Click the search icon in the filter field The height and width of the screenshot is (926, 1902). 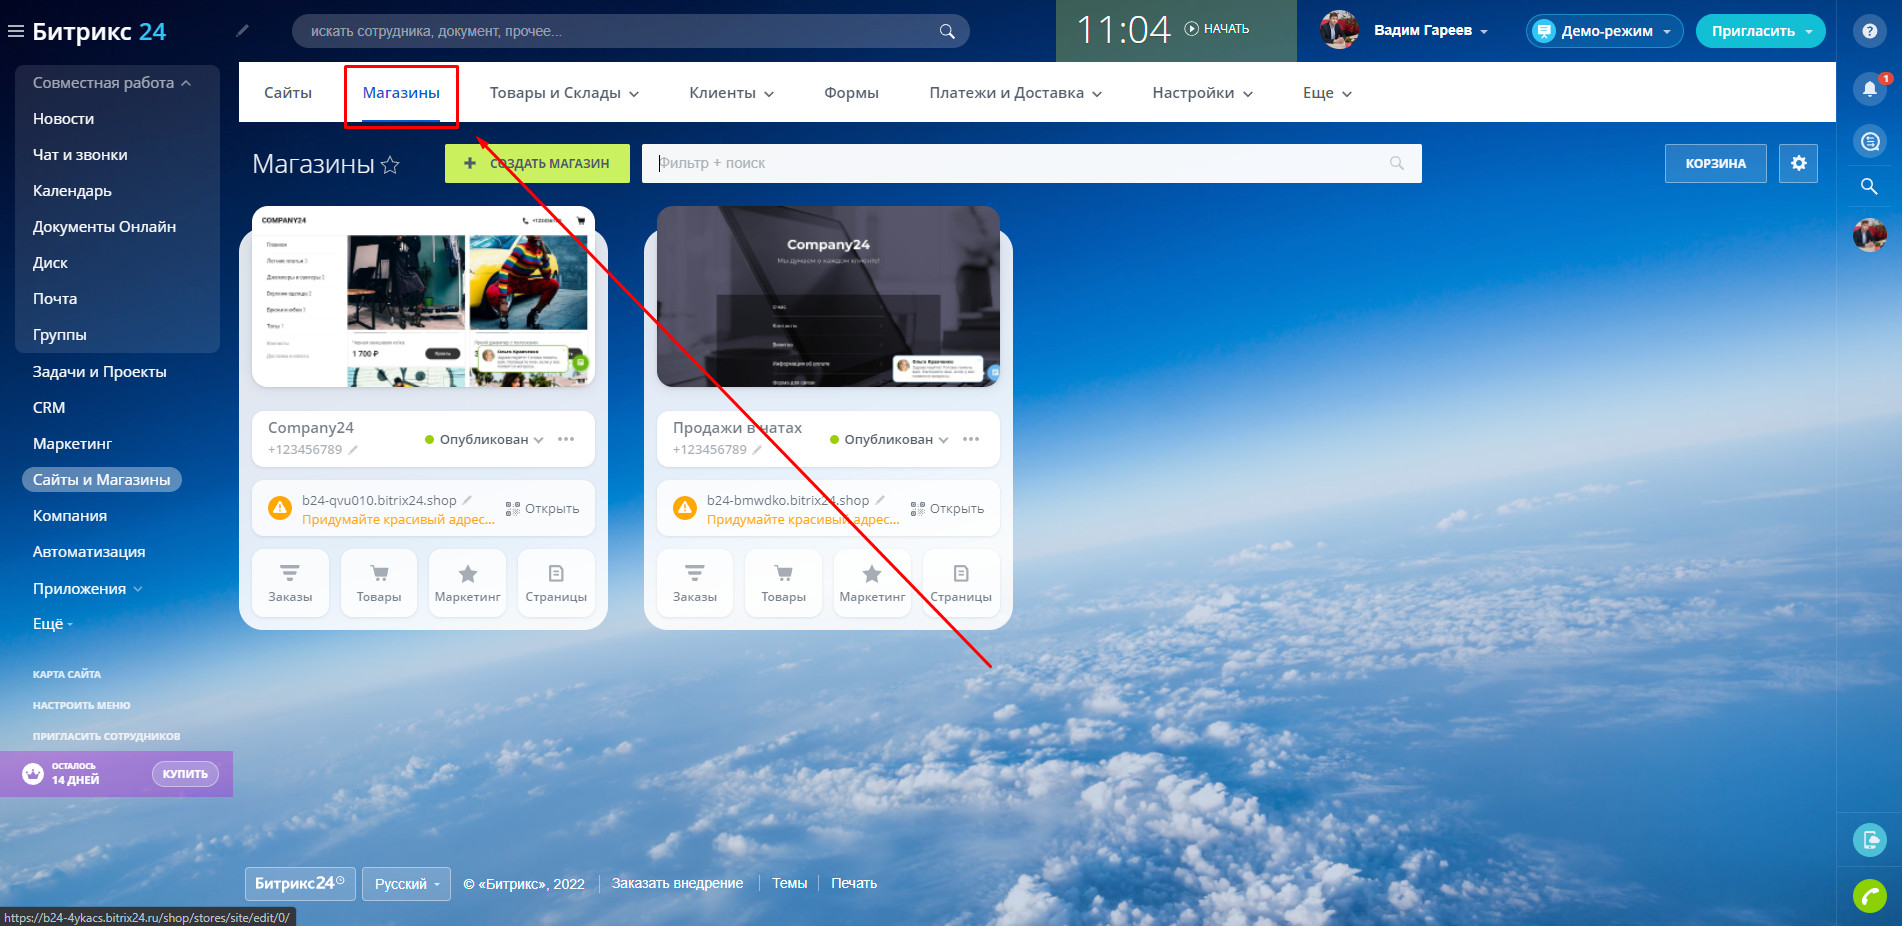tap(1397, 163)
